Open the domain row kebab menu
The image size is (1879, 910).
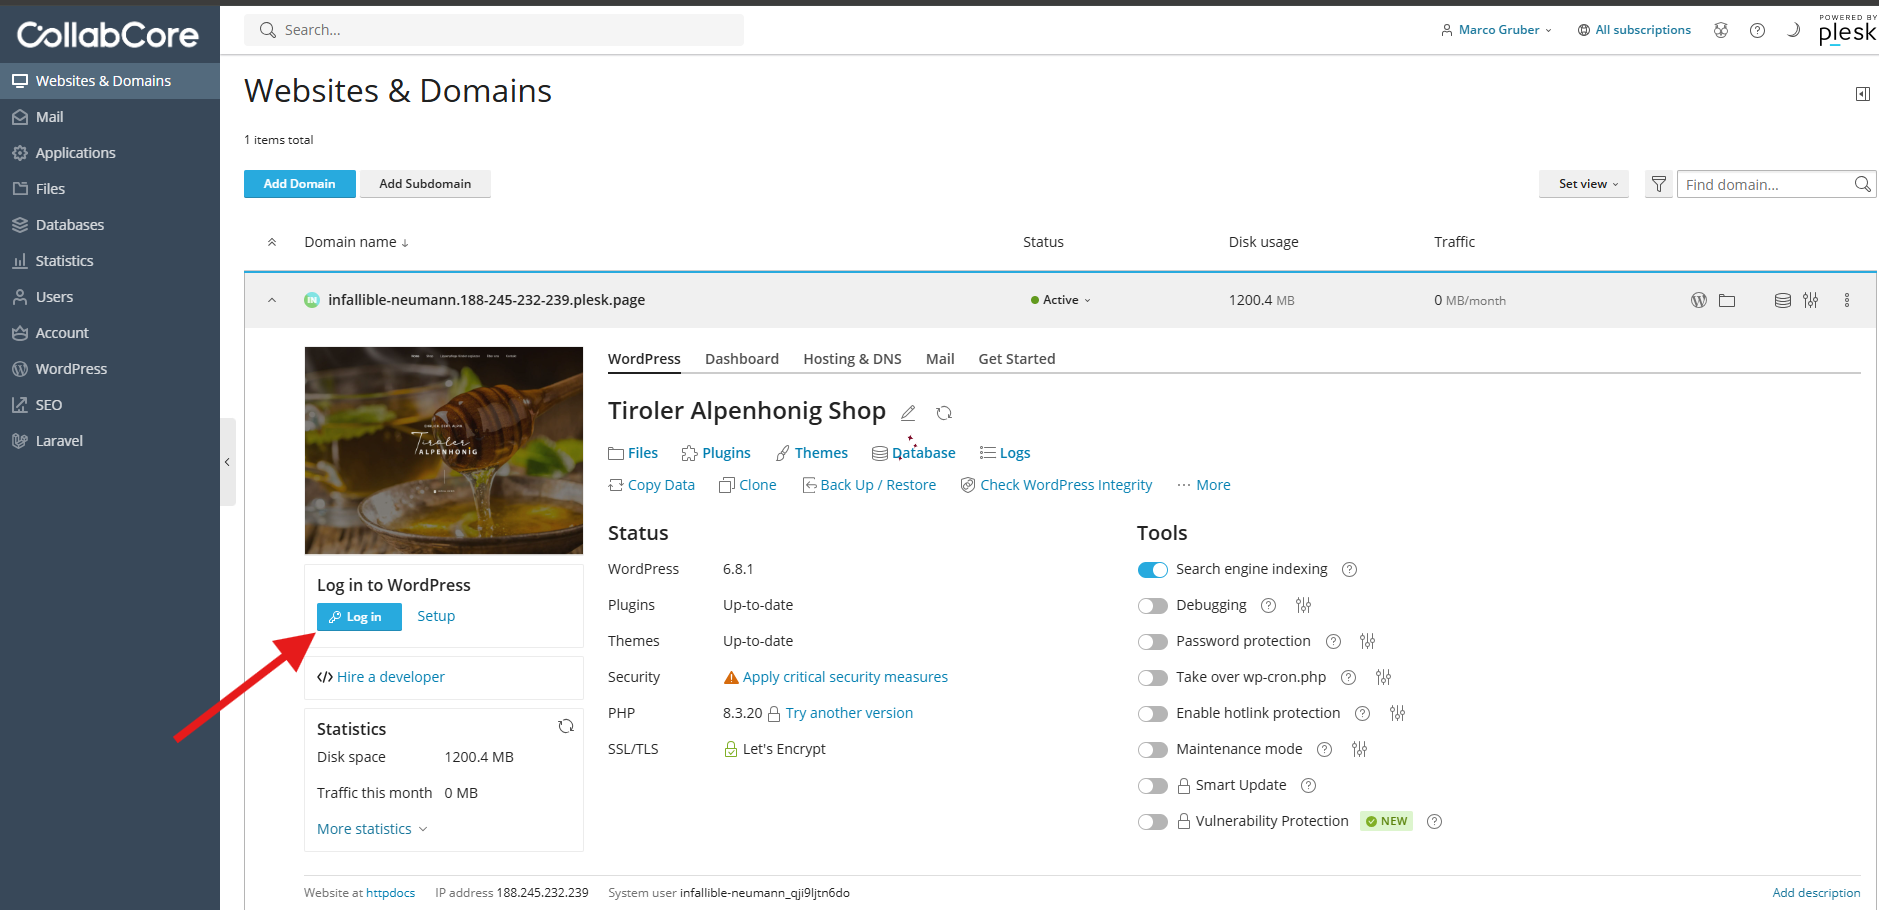pyautogui.click(x=1846, y=300)
